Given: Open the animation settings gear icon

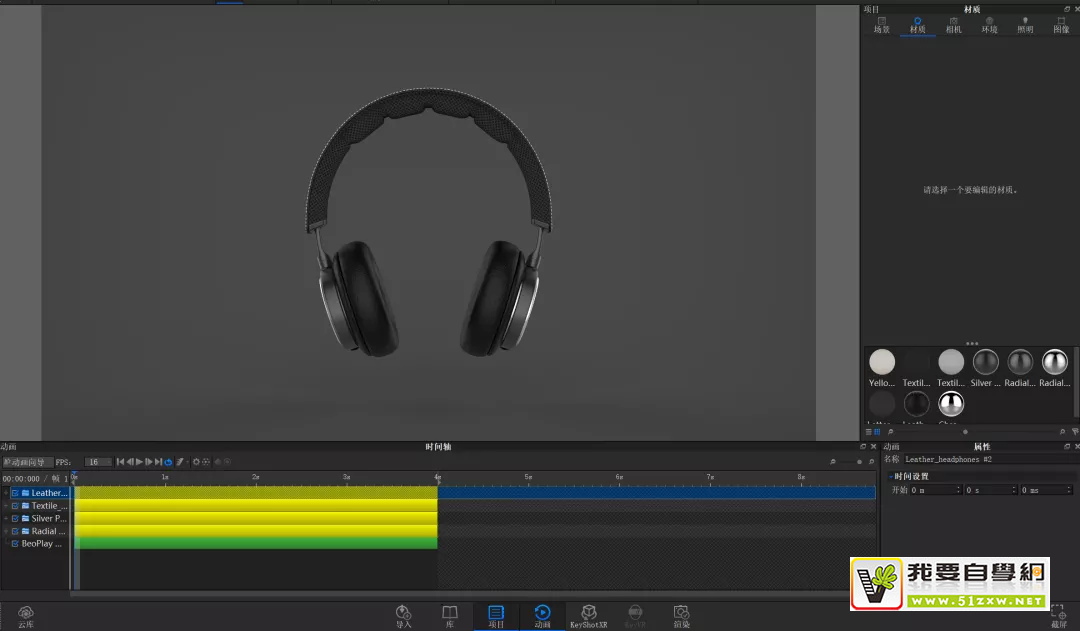Looking at the screenshot, I should [197, 461].
